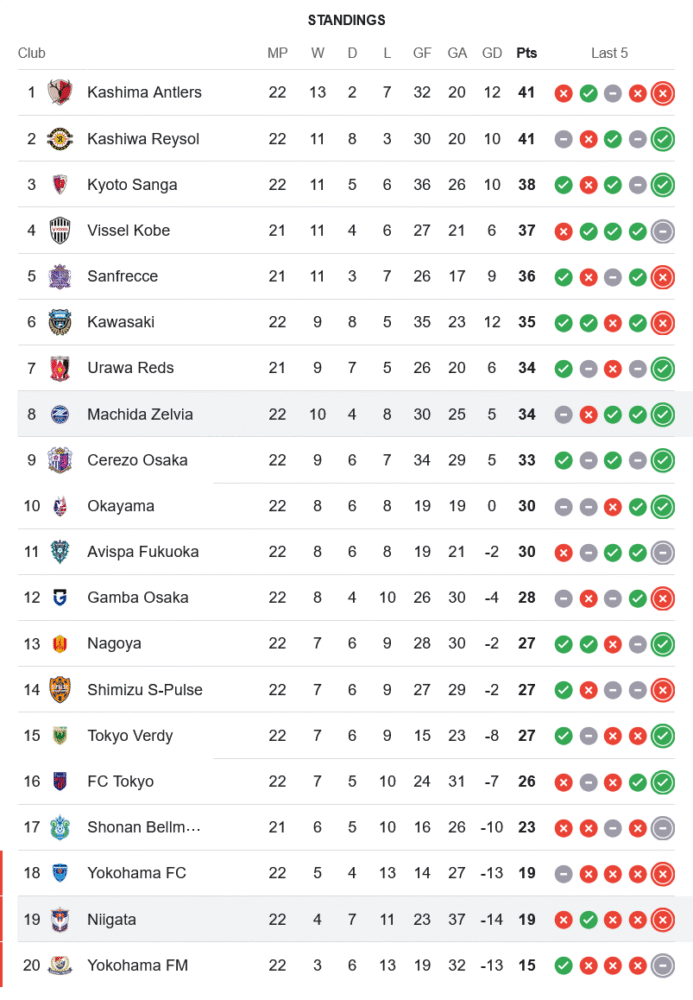This screenshot has height=1000, width=693.
Task: Click the Yokohama FM club crest
Action: coord(60,965)
